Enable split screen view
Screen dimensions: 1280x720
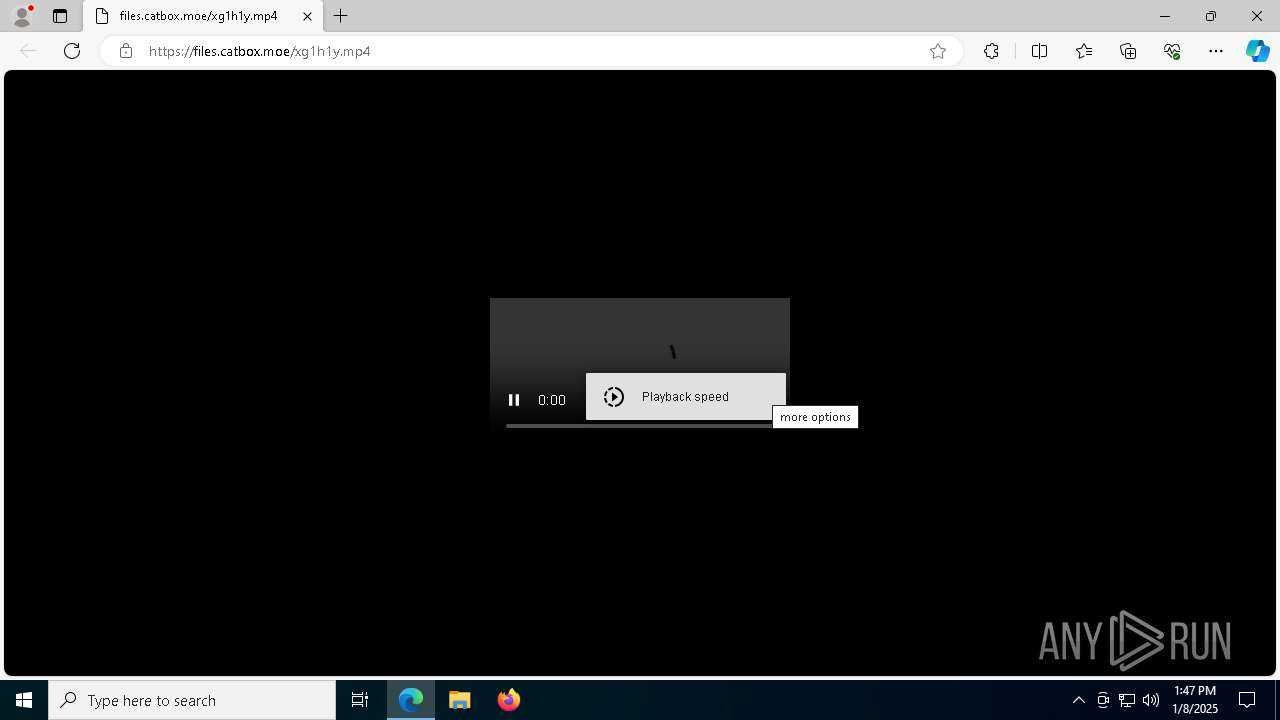tap(1039, 51)
